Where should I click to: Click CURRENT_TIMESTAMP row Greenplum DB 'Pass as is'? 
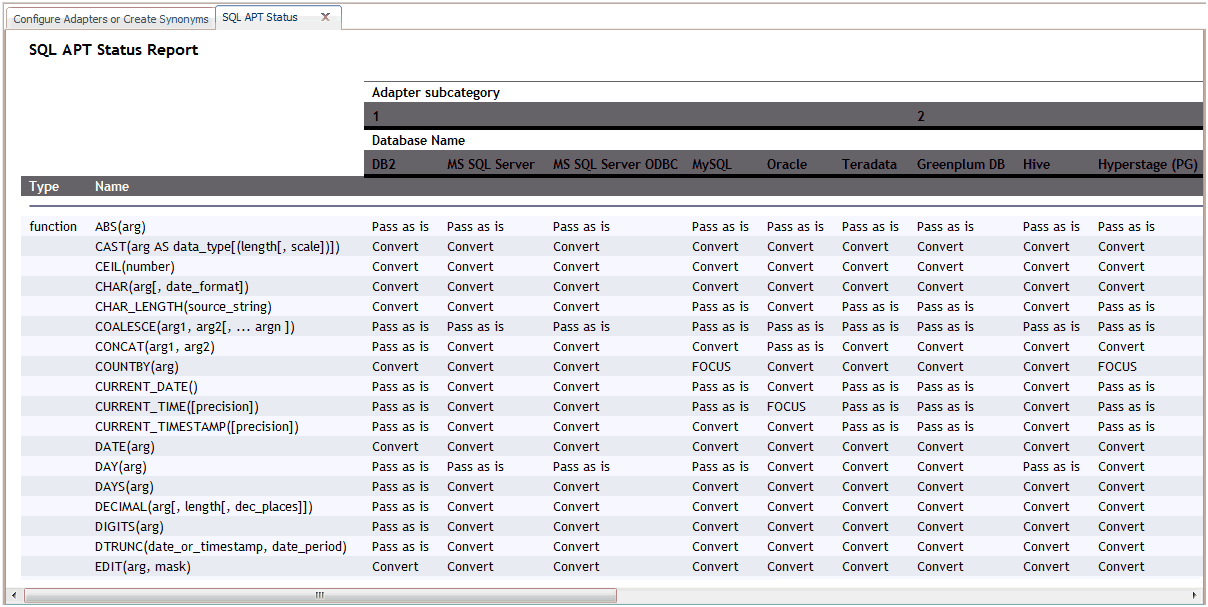(x=945, y=426)
